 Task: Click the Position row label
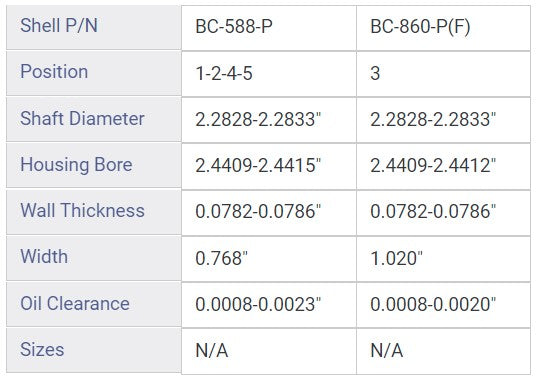[x=93, y=73]
